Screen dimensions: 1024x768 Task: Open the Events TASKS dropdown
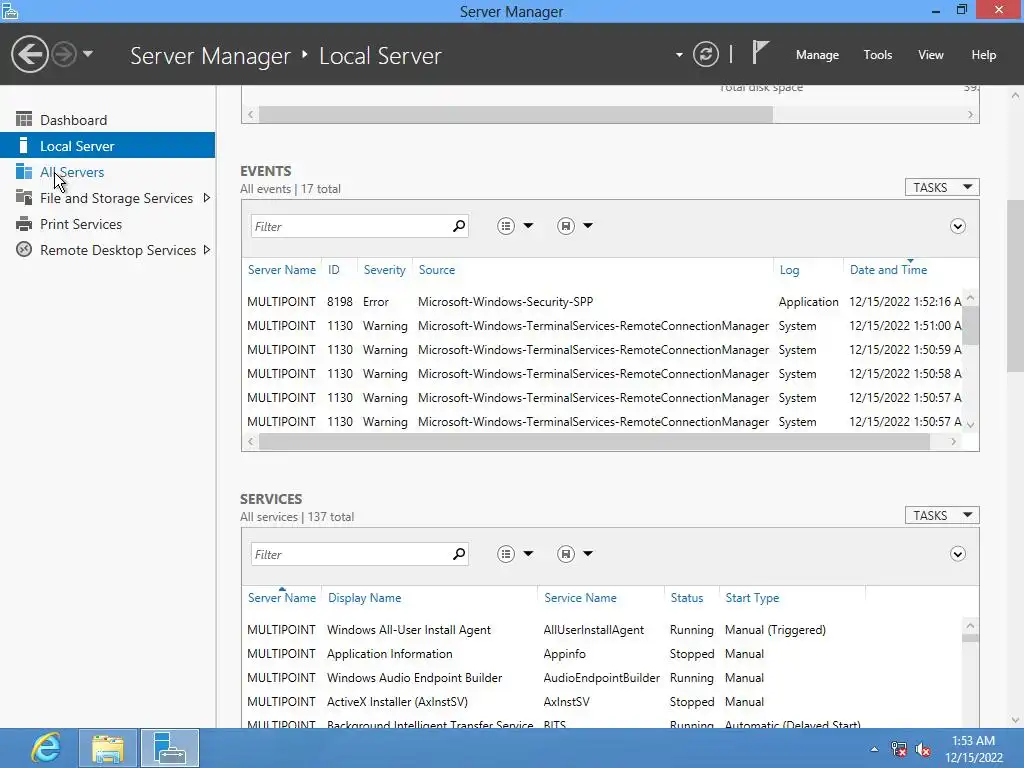point(942,187)
